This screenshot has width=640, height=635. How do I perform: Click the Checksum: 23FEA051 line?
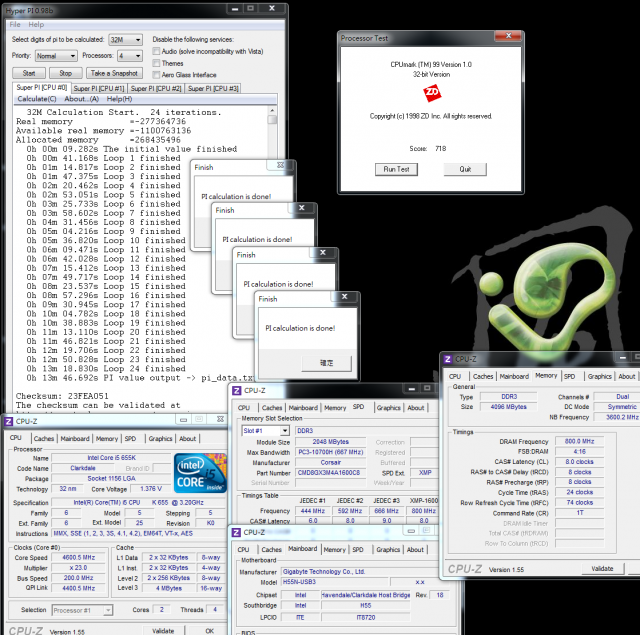click(62, 396)
